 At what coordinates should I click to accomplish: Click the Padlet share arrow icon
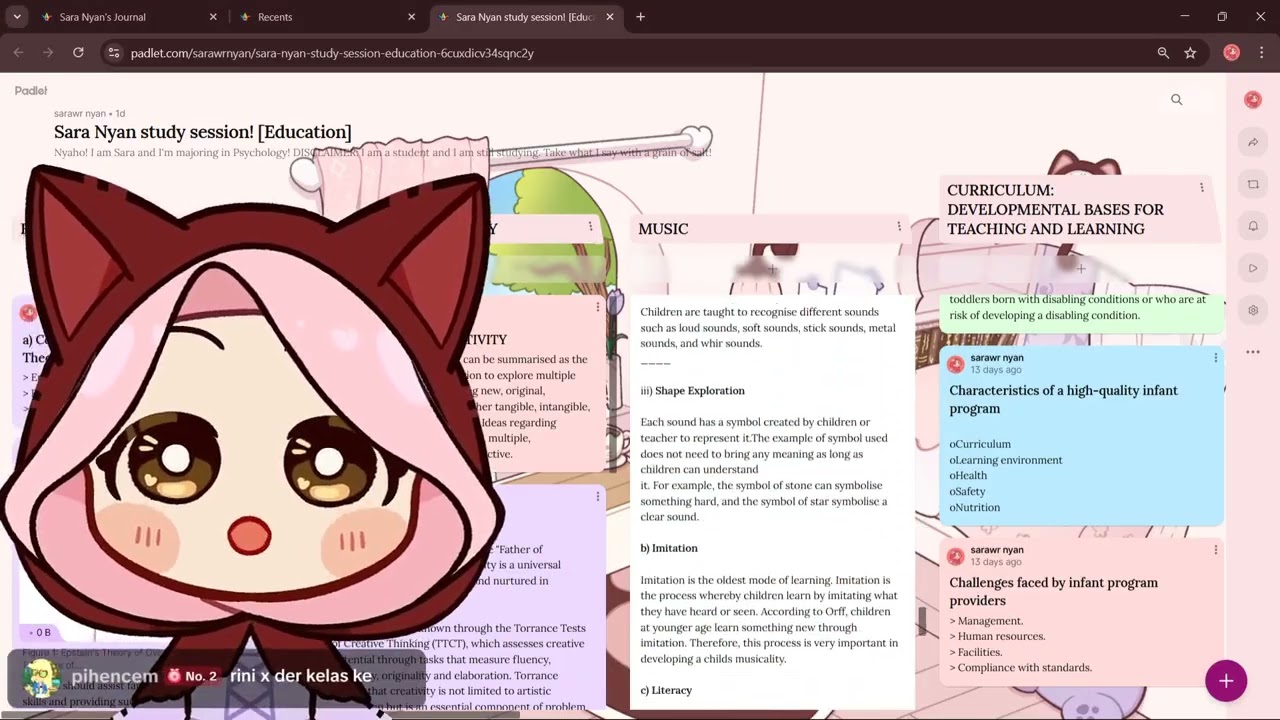[1253, 142]
